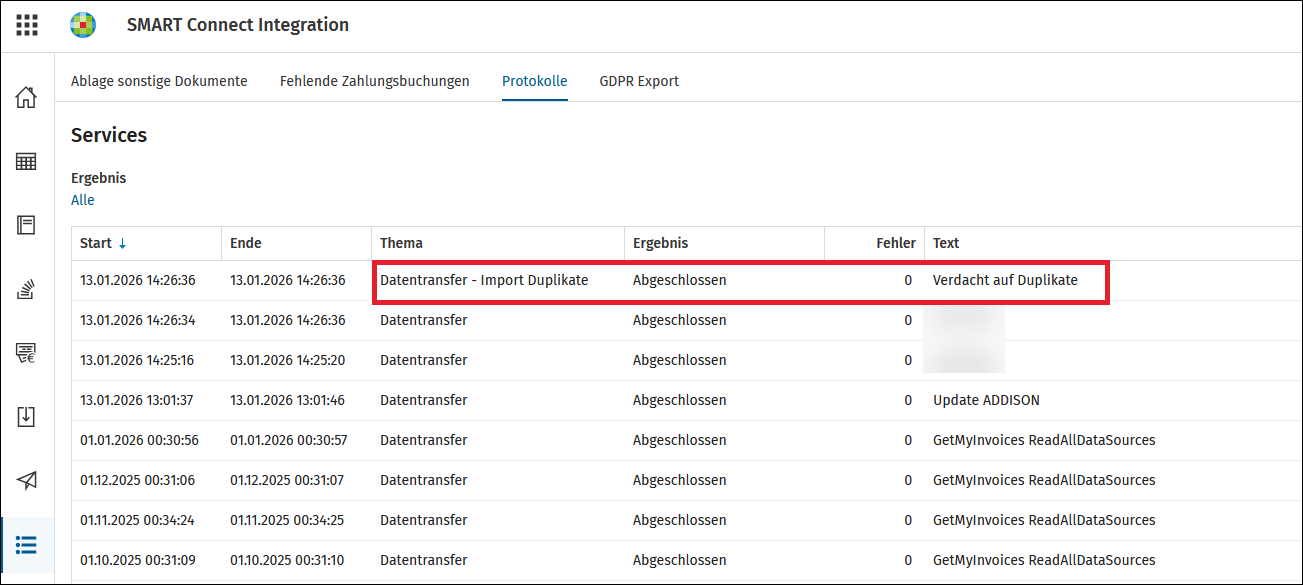Image resolution: width=1303 pixels, height=585 pixels.
Task: Select start time 13.01.2026 14:25:16
Action: [138, 361]
